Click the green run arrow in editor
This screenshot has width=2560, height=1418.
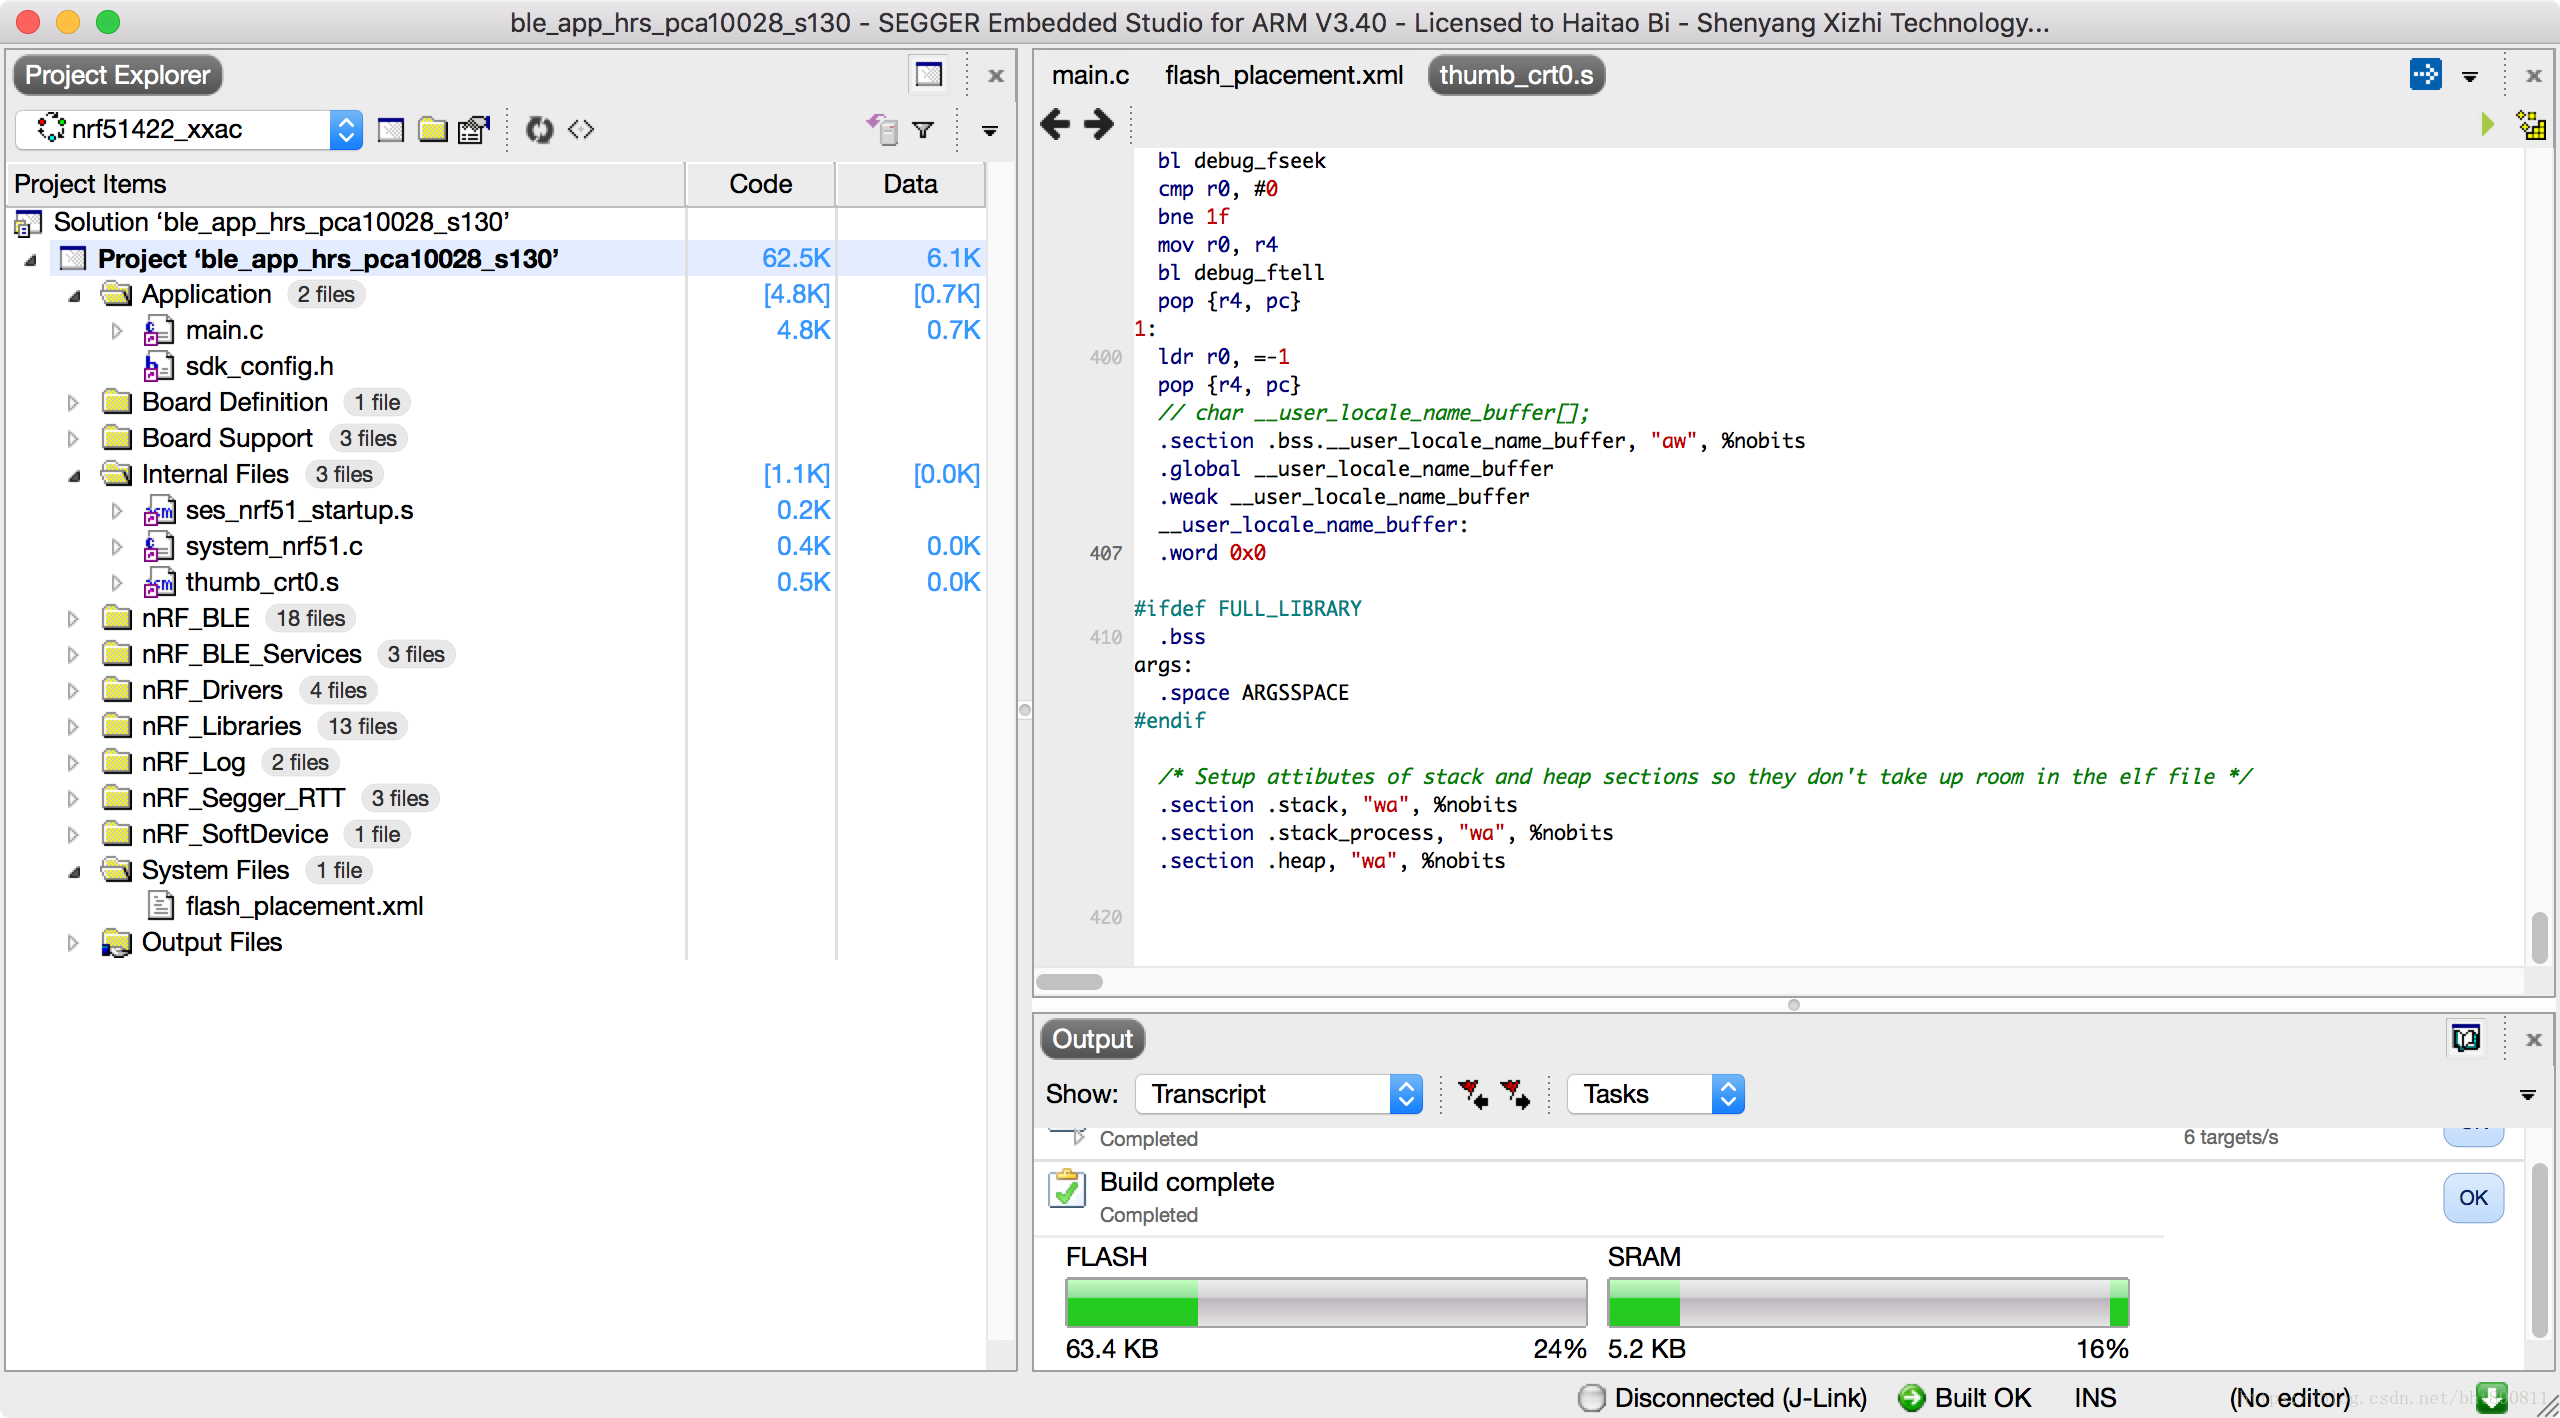pos(2487,125)
